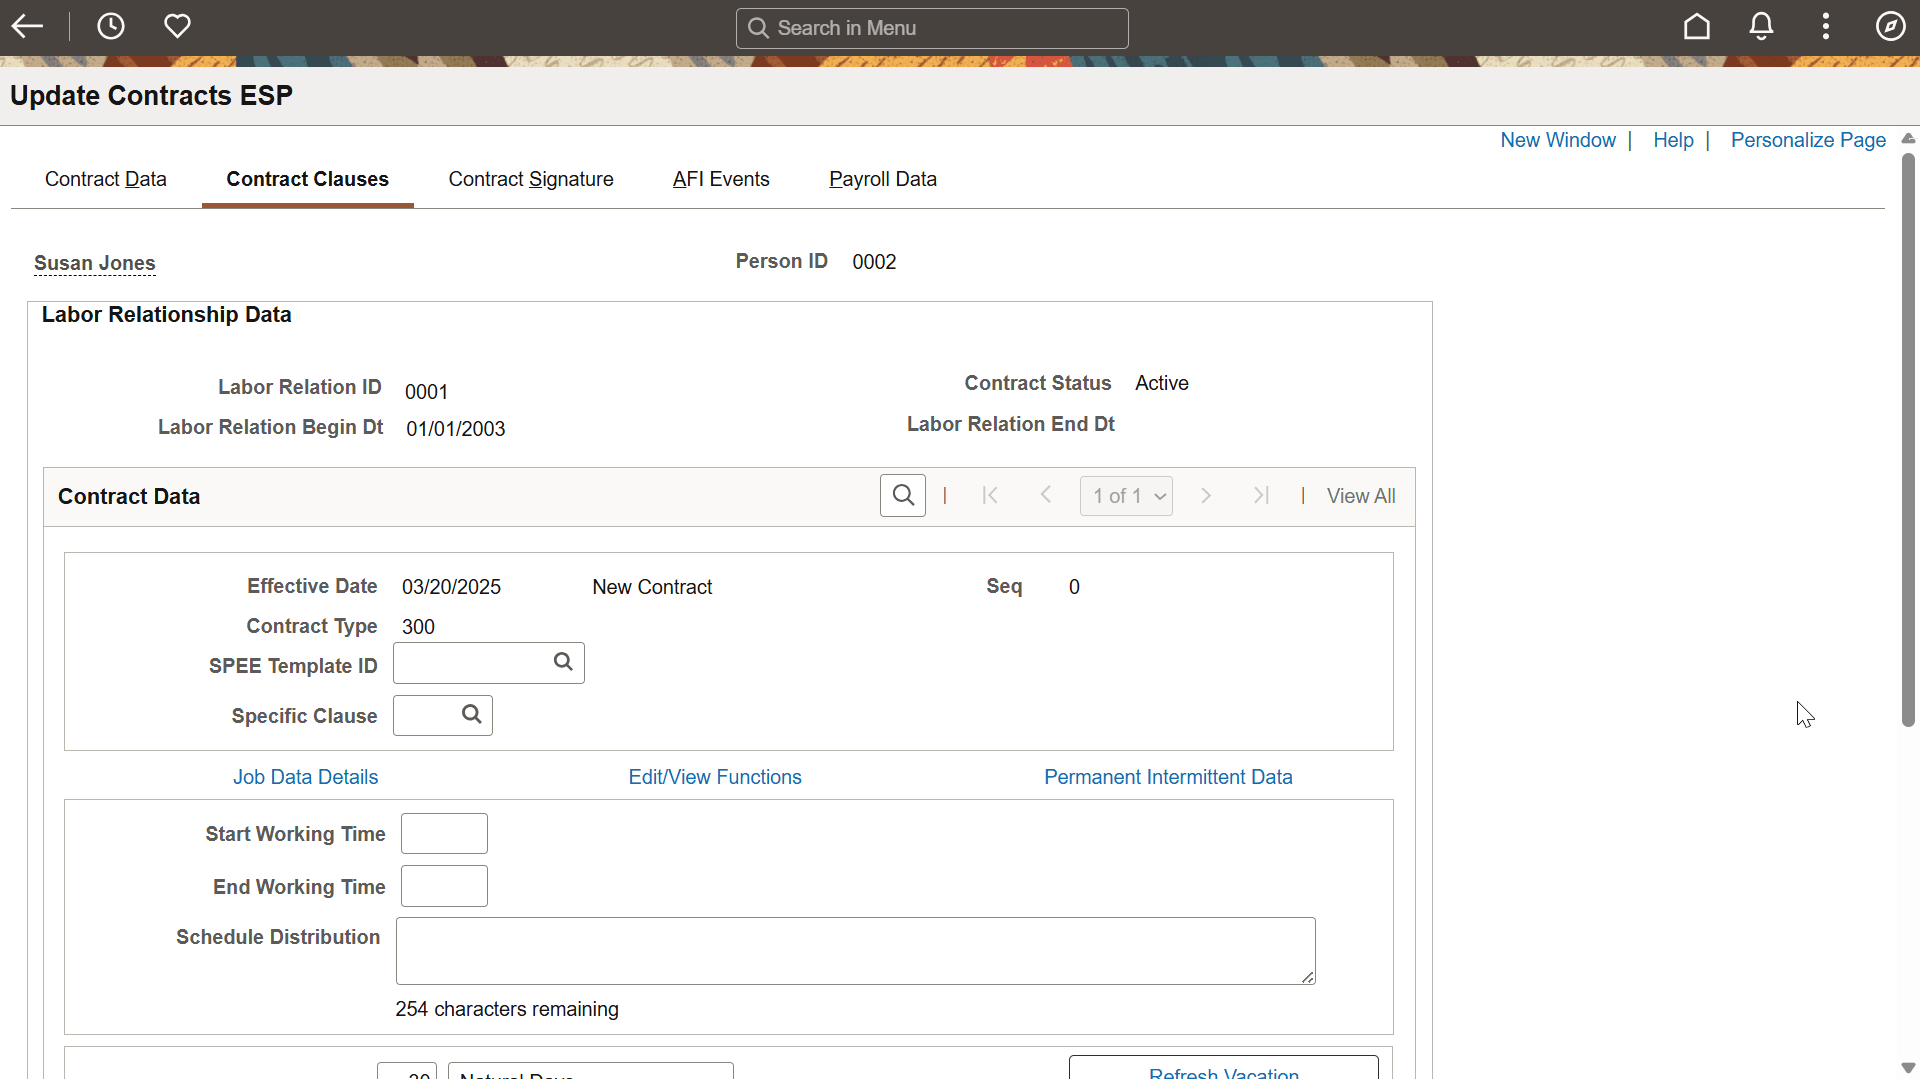This screenshot has height=1080, width=1920.
Task: Open the Recently Visited history icon
Action: point(110,26)
